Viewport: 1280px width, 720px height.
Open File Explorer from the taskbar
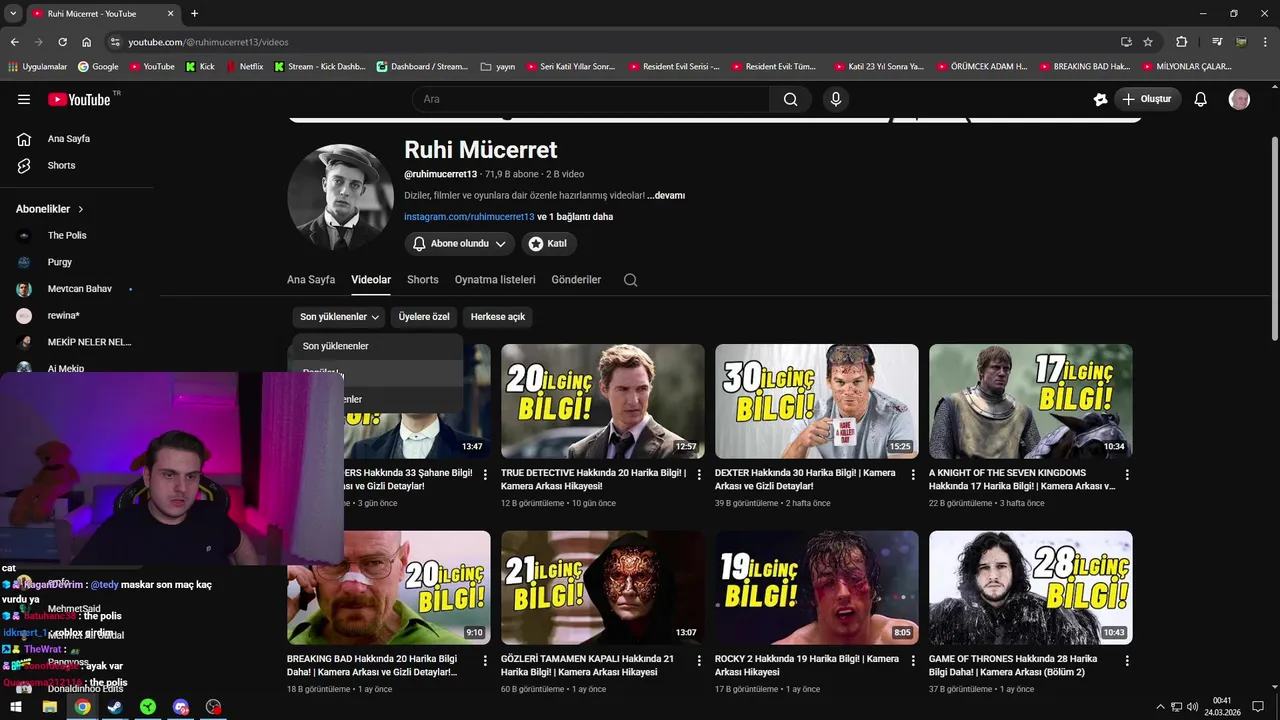coord(49,707)
